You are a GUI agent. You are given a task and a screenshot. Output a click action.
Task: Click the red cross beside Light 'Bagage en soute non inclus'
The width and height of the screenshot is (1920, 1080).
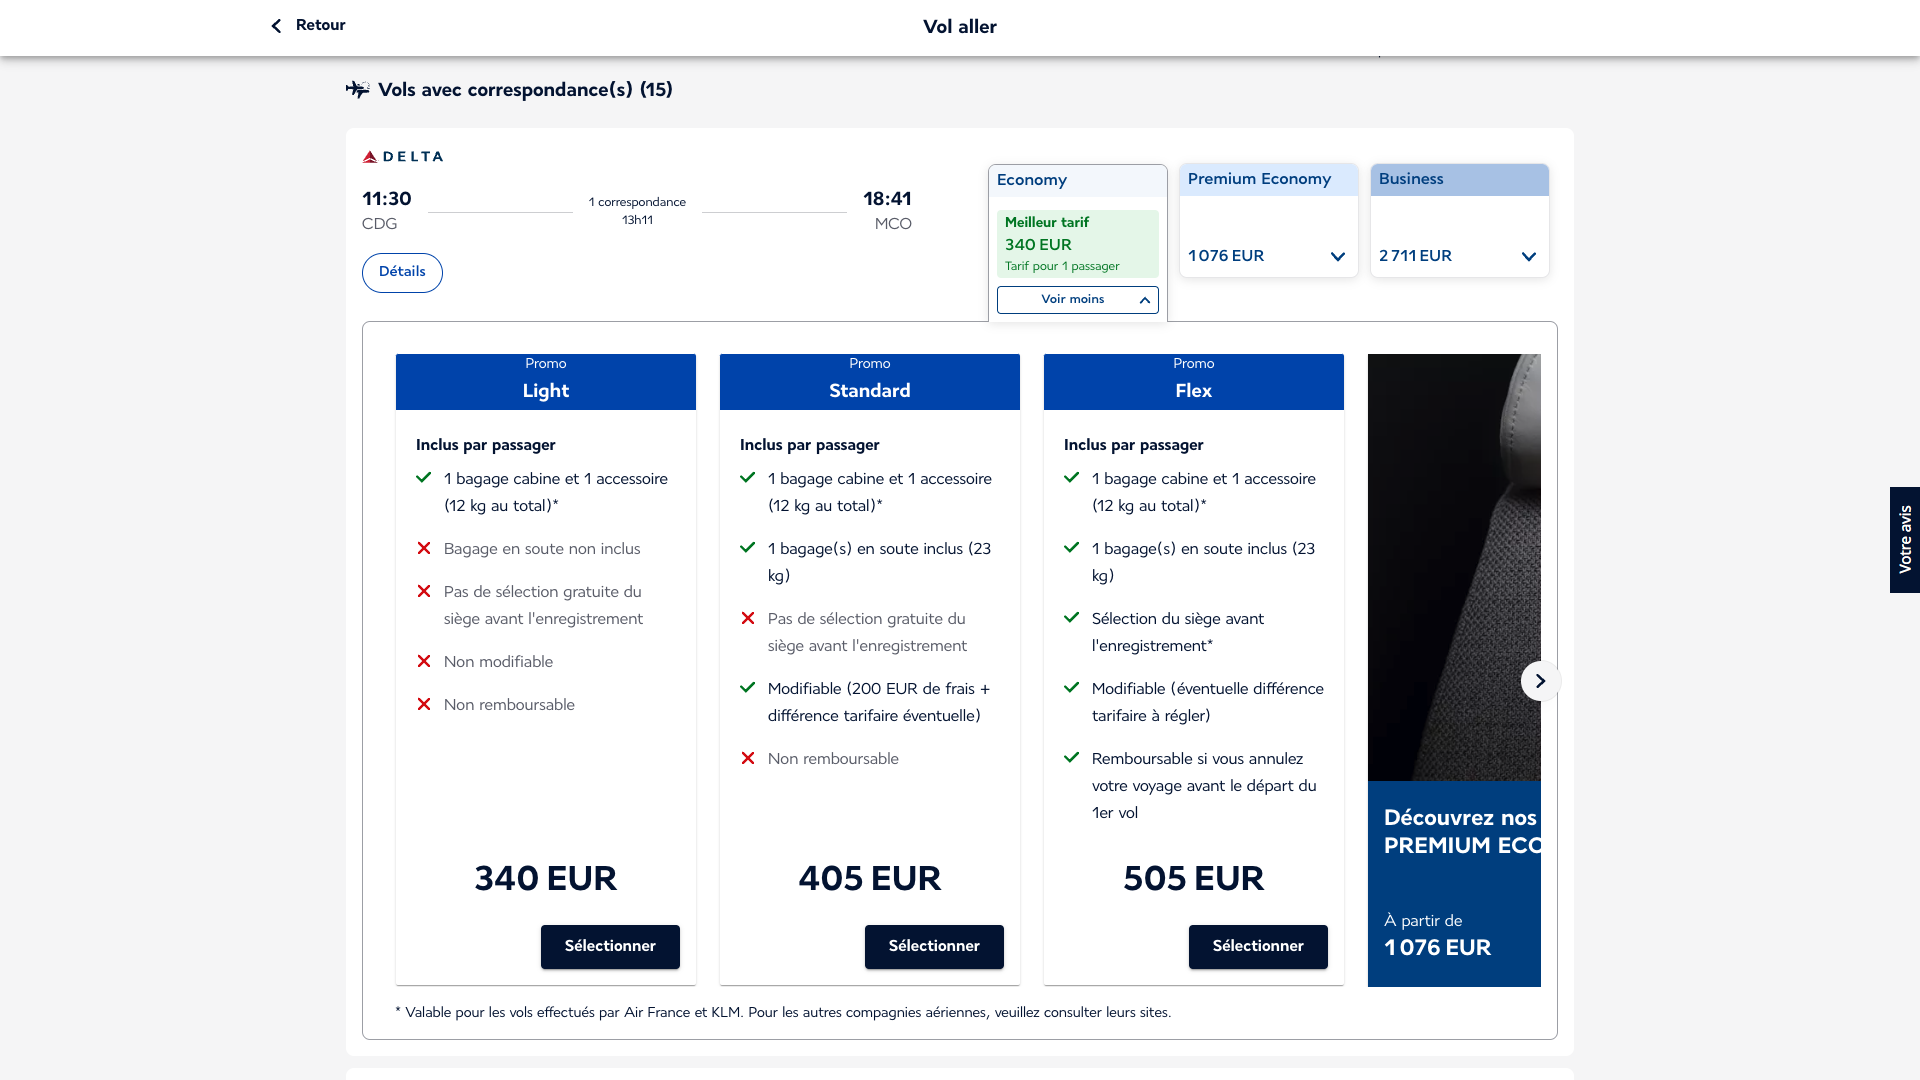point(424,548)
